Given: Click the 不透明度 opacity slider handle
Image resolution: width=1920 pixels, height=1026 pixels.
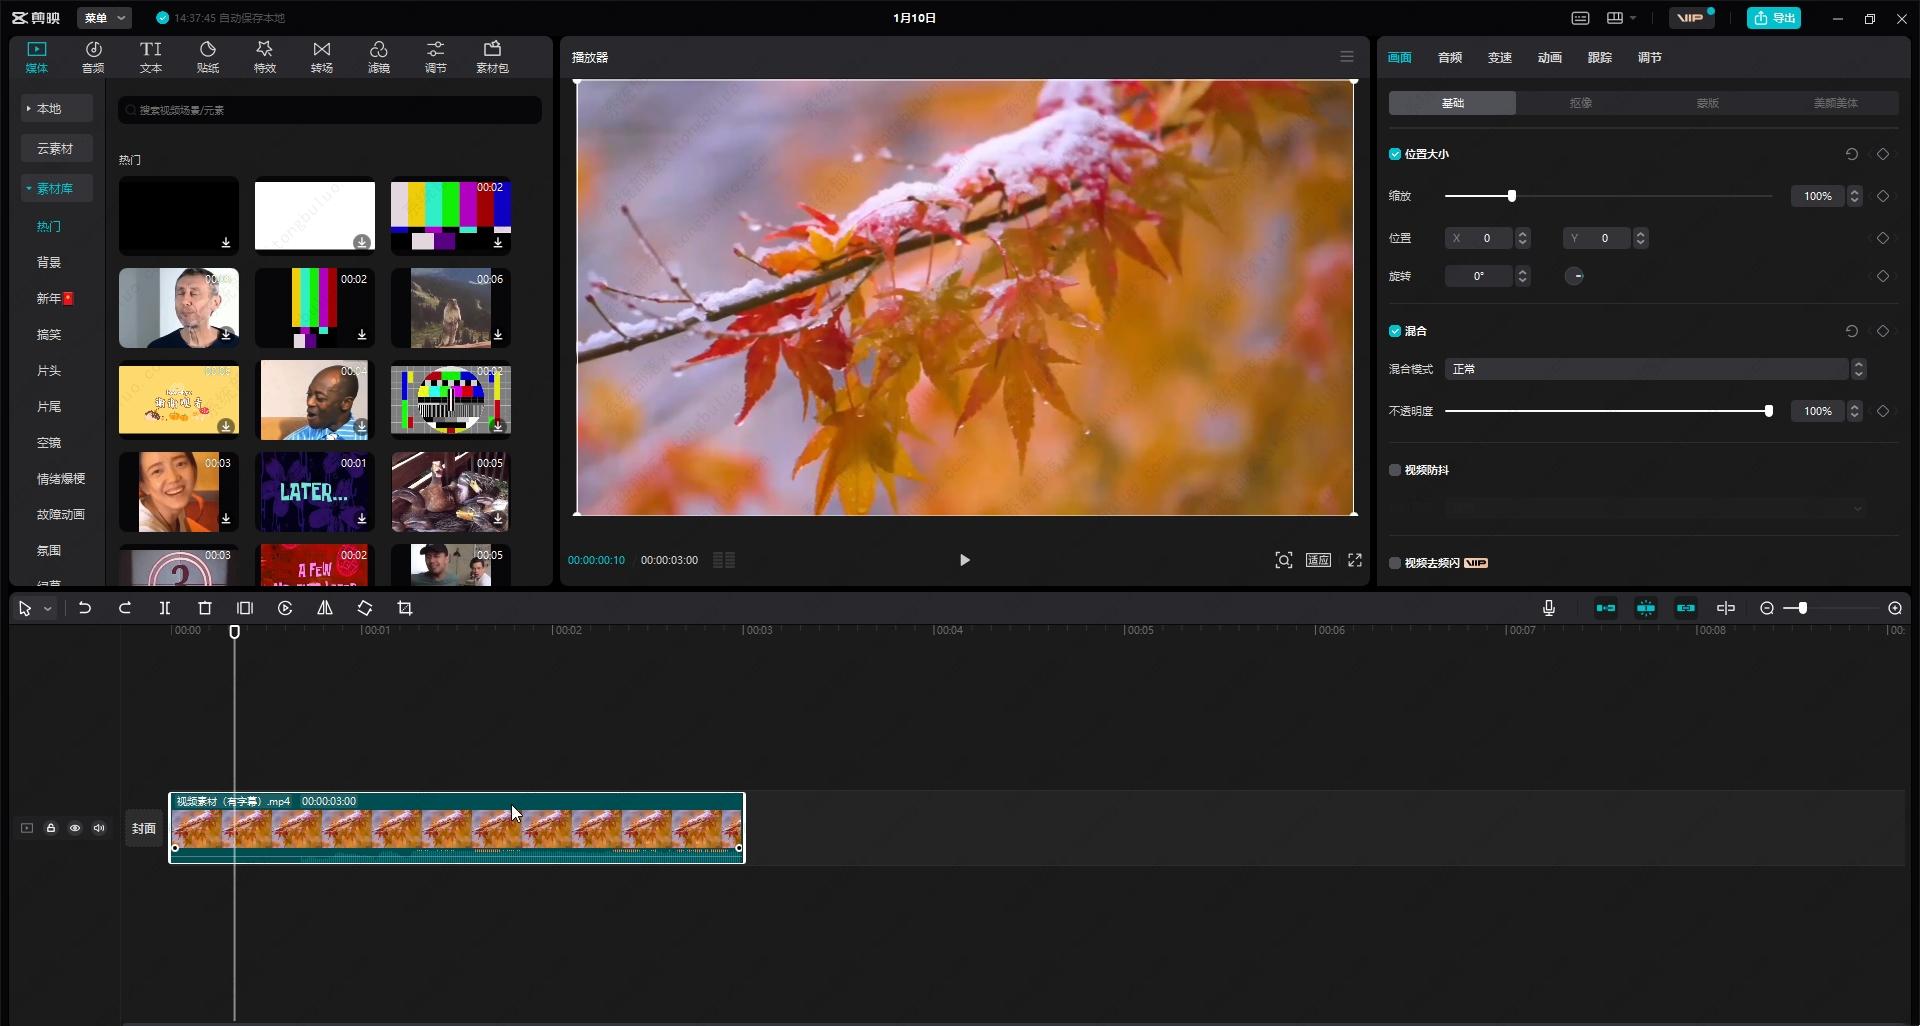Looking at the screenshot, I should point(1768,411).
